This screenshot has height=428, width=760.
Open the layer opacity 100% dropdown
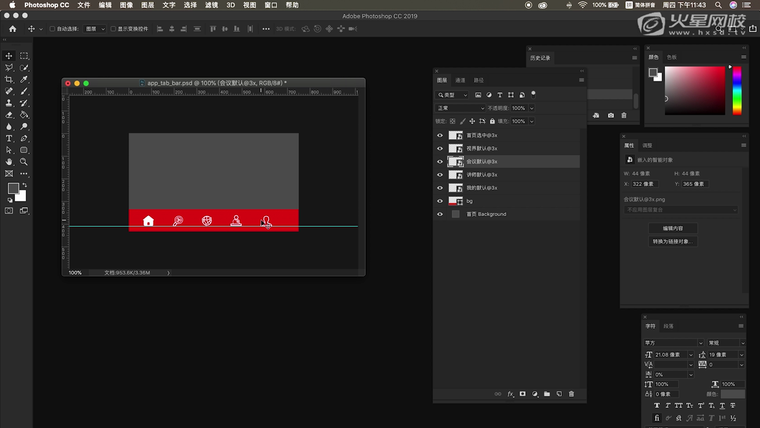click(522, 108)
